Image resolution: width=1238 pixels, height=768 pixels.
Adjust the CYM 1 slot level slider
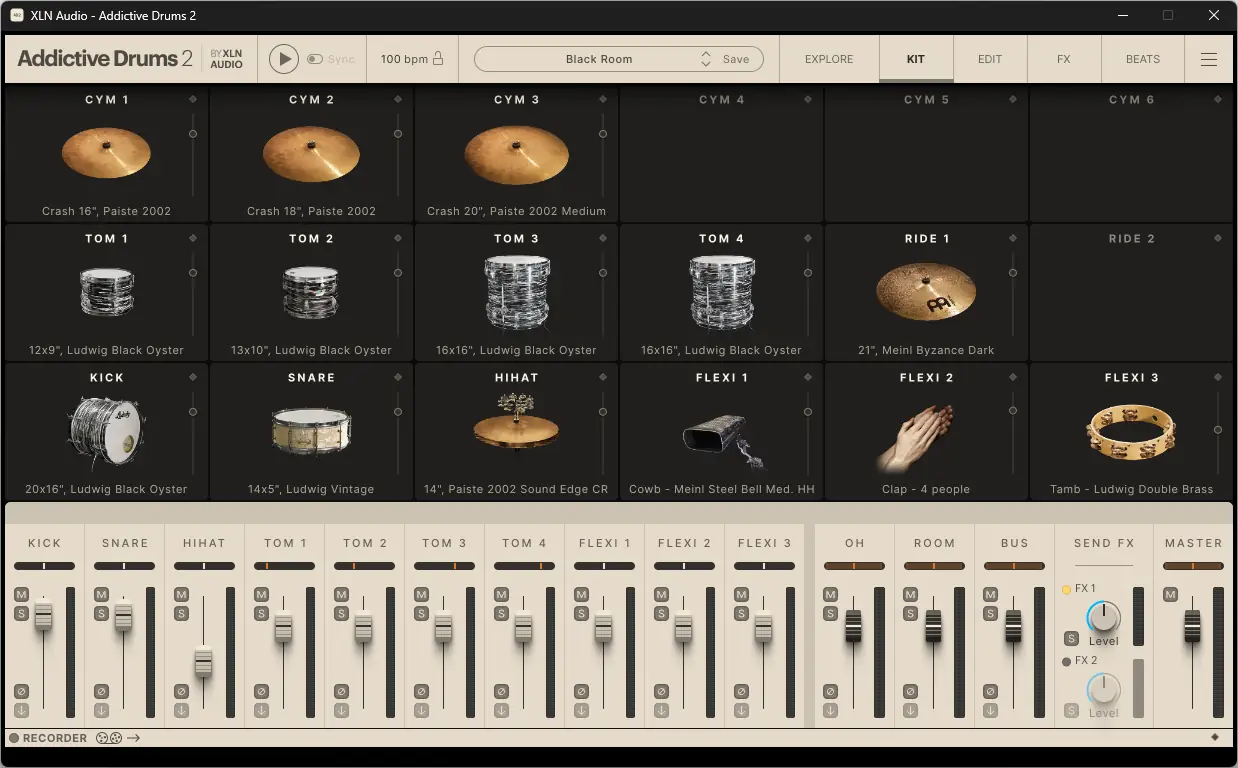tap(193, 134)
